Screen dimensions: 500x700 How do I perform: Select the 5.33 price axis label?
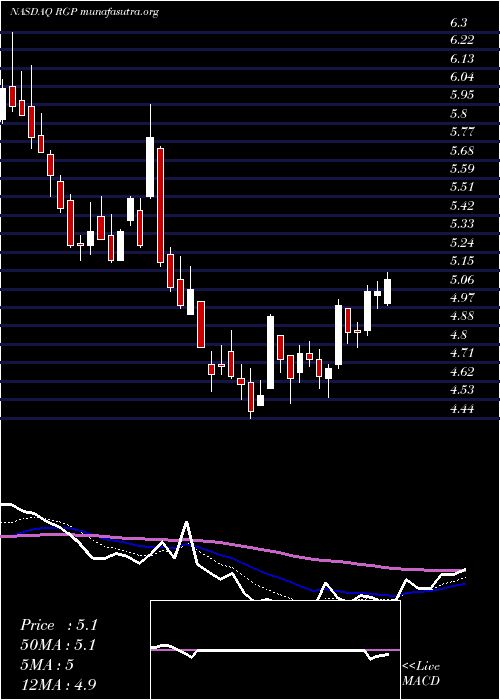(x=462, y=224)
